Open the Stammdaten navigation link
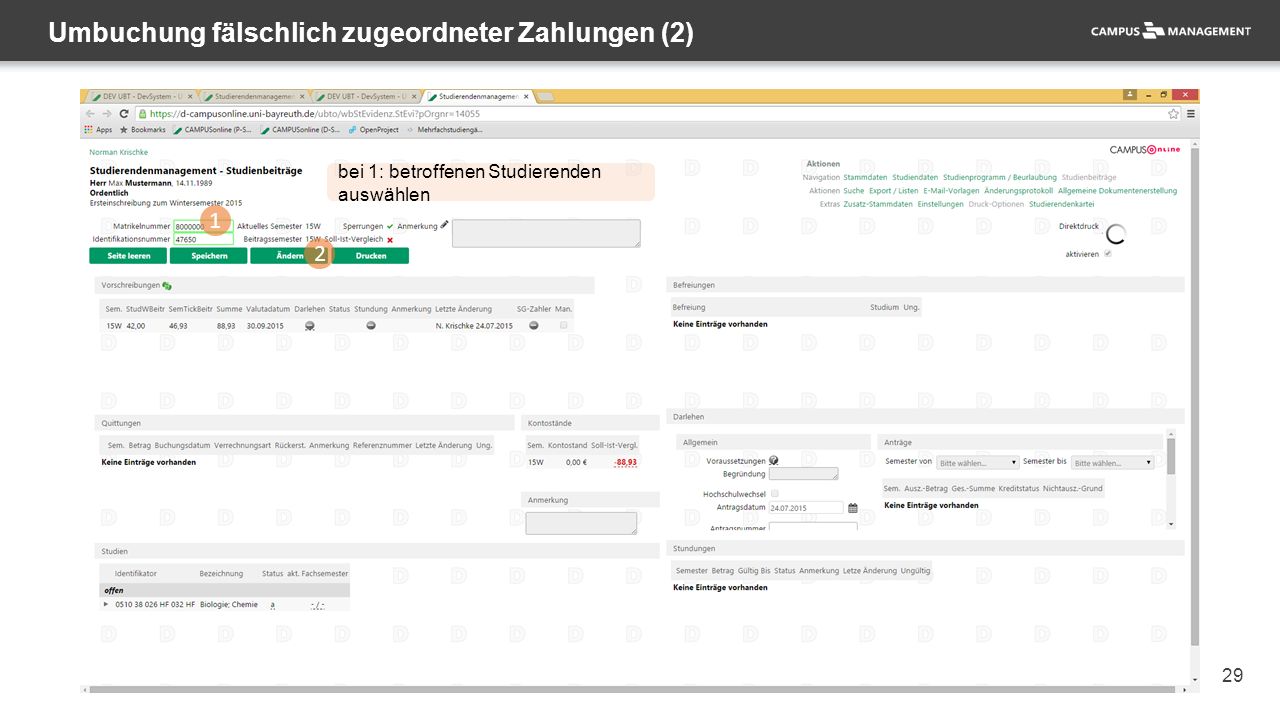Screen dimensions: 1280x720 pyautogui.click(x=865, y=177)
